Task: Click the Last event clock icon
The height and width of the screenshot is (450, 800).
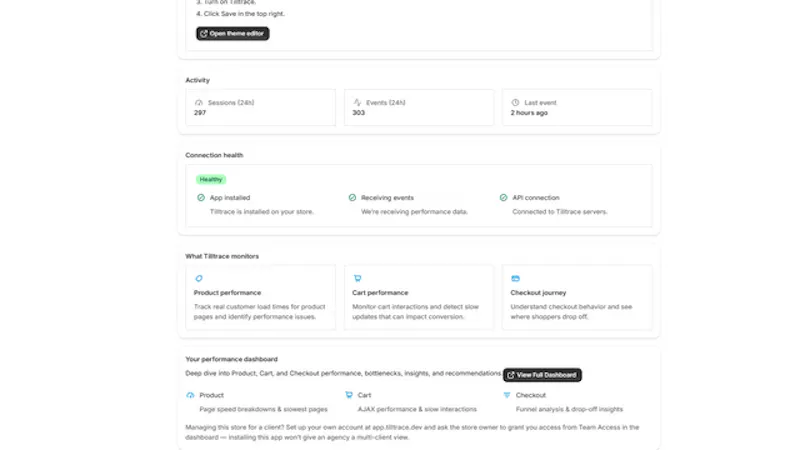Action: coord(515,103)
